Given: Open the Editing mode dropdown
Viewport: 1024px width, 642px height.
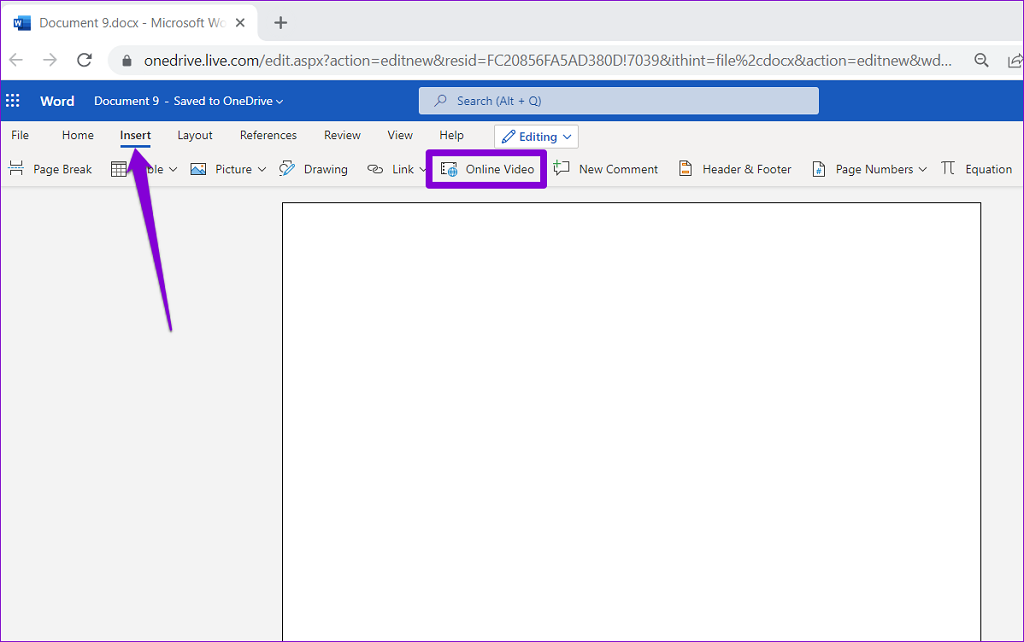Looking at the screenshot, I should coord(537,136).
